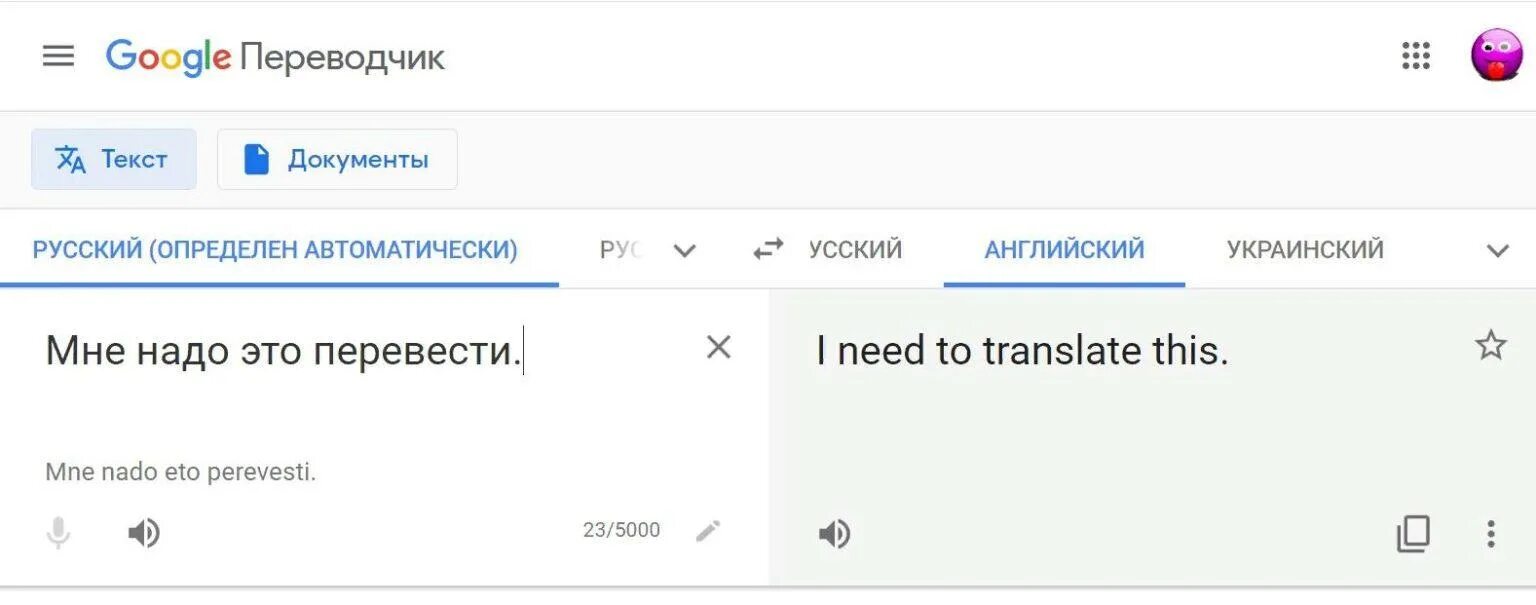Activate voice input microphone
This screenshot has width=1536, height=605.
click(59, 533)
